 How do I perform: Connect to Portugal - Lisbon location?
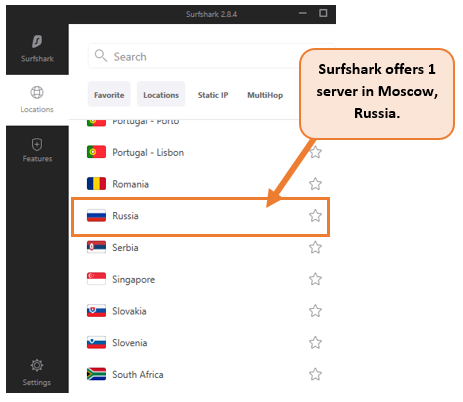[x=200, y=152]
